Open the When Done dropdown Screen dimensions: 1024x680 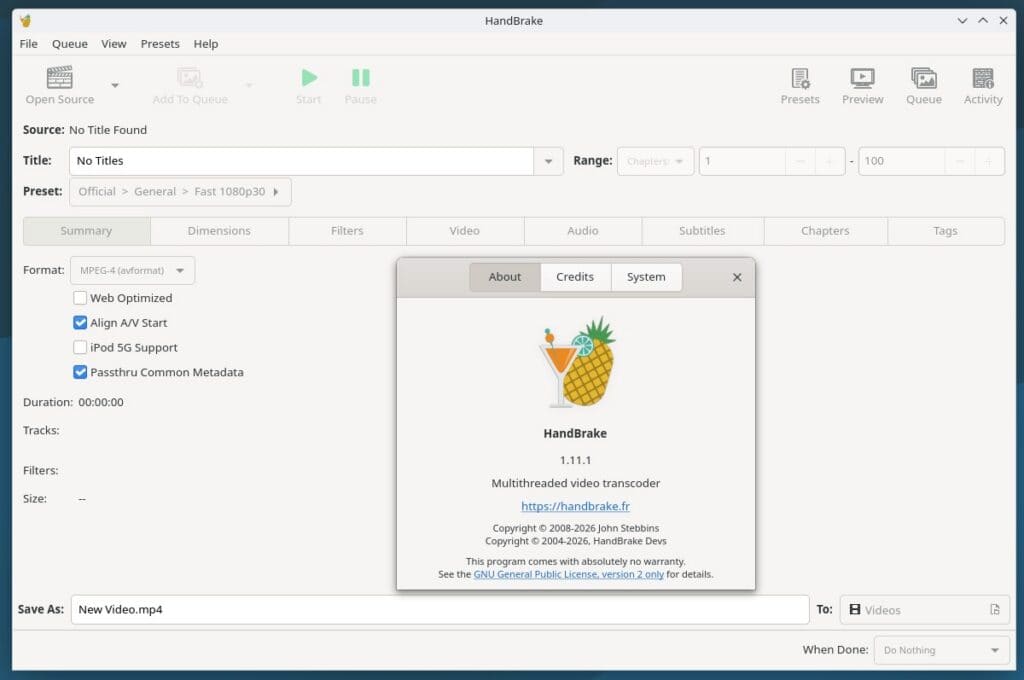pos(940,650)
